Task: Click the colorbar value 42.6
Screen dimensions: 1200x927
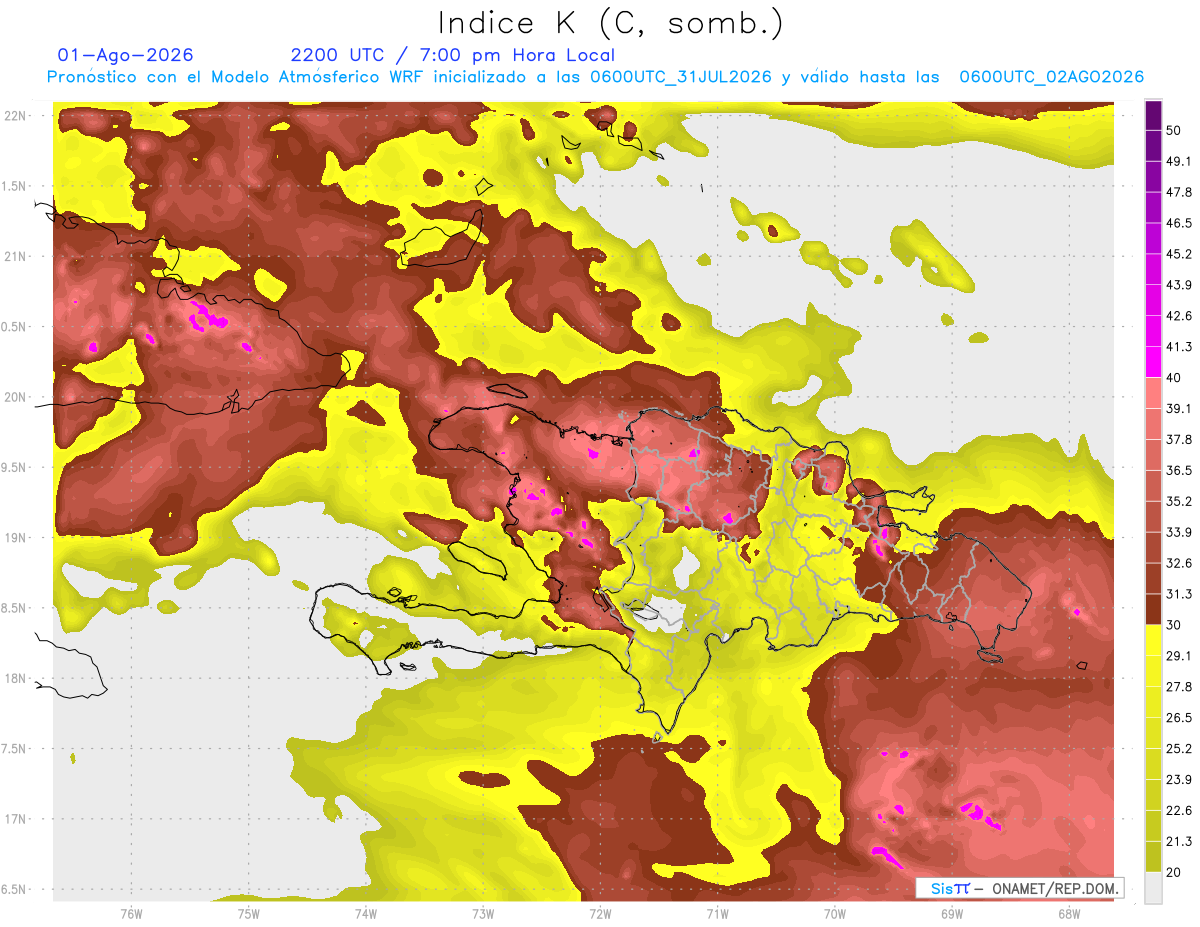Action: click(1179, 316)
